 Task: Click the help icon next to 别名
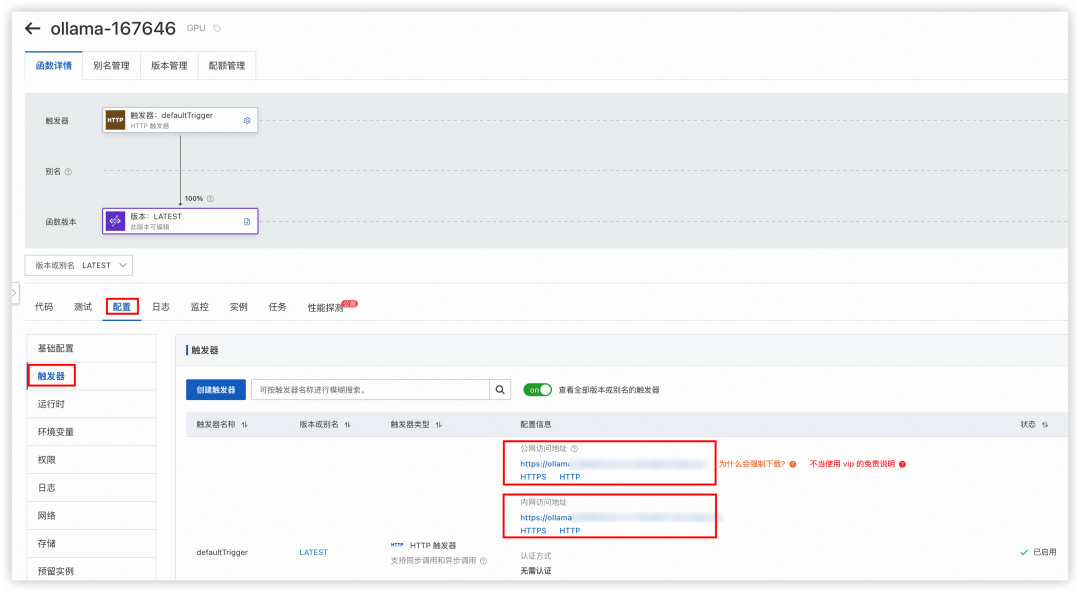pyautogui.click(x=68, y=172)
